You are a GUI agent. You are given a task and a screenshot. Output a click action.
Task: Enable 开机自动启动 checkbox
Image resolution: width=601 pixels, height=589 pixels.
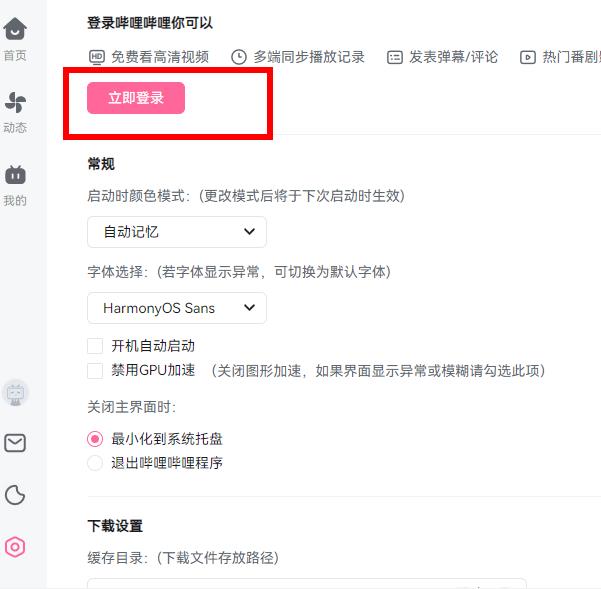[96, 346]
